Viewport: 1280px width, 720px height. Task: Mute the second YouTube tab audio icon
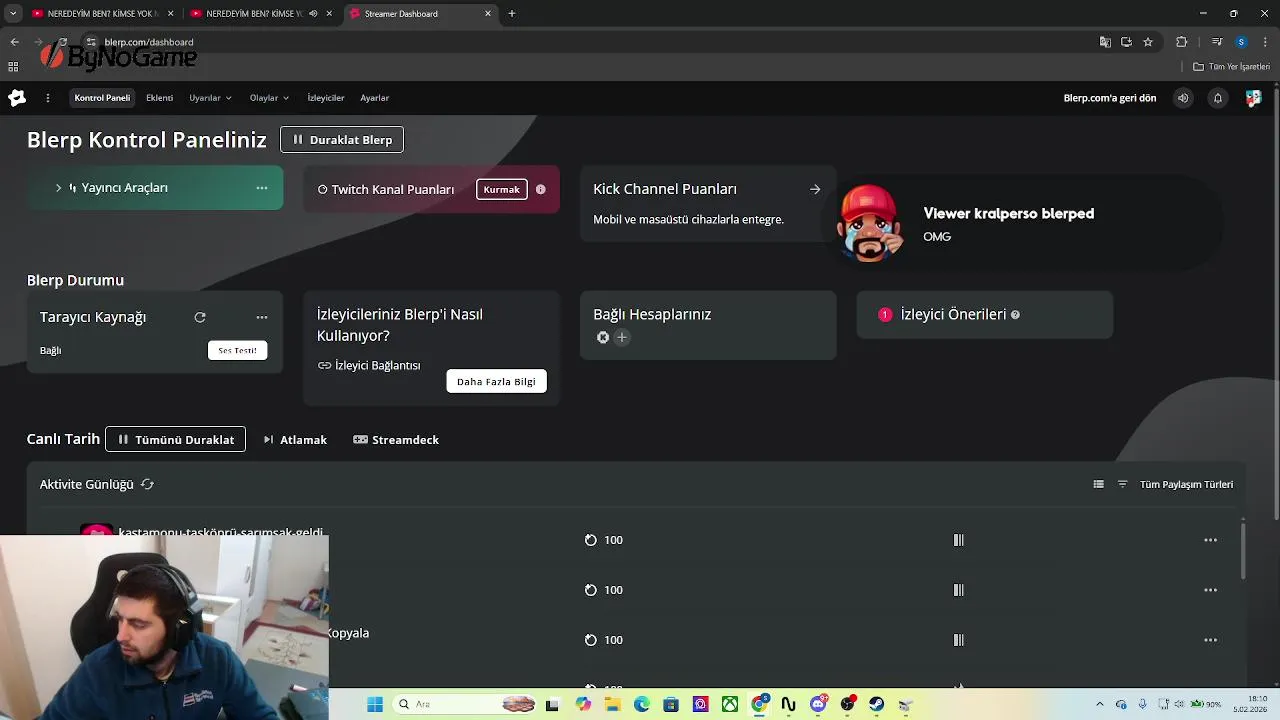[313, 14]
